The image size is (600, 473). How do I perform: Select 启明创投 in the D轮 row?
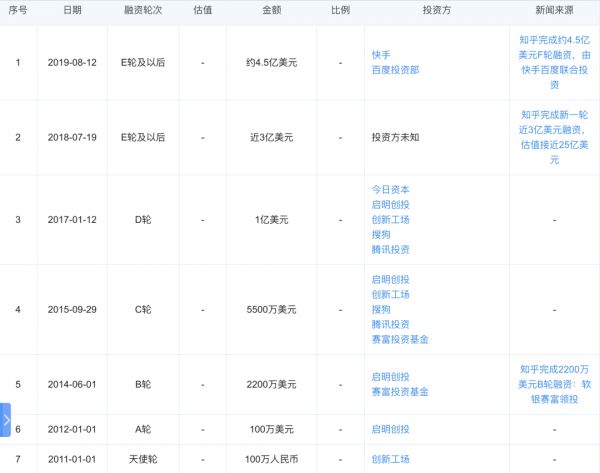(390, 204)
